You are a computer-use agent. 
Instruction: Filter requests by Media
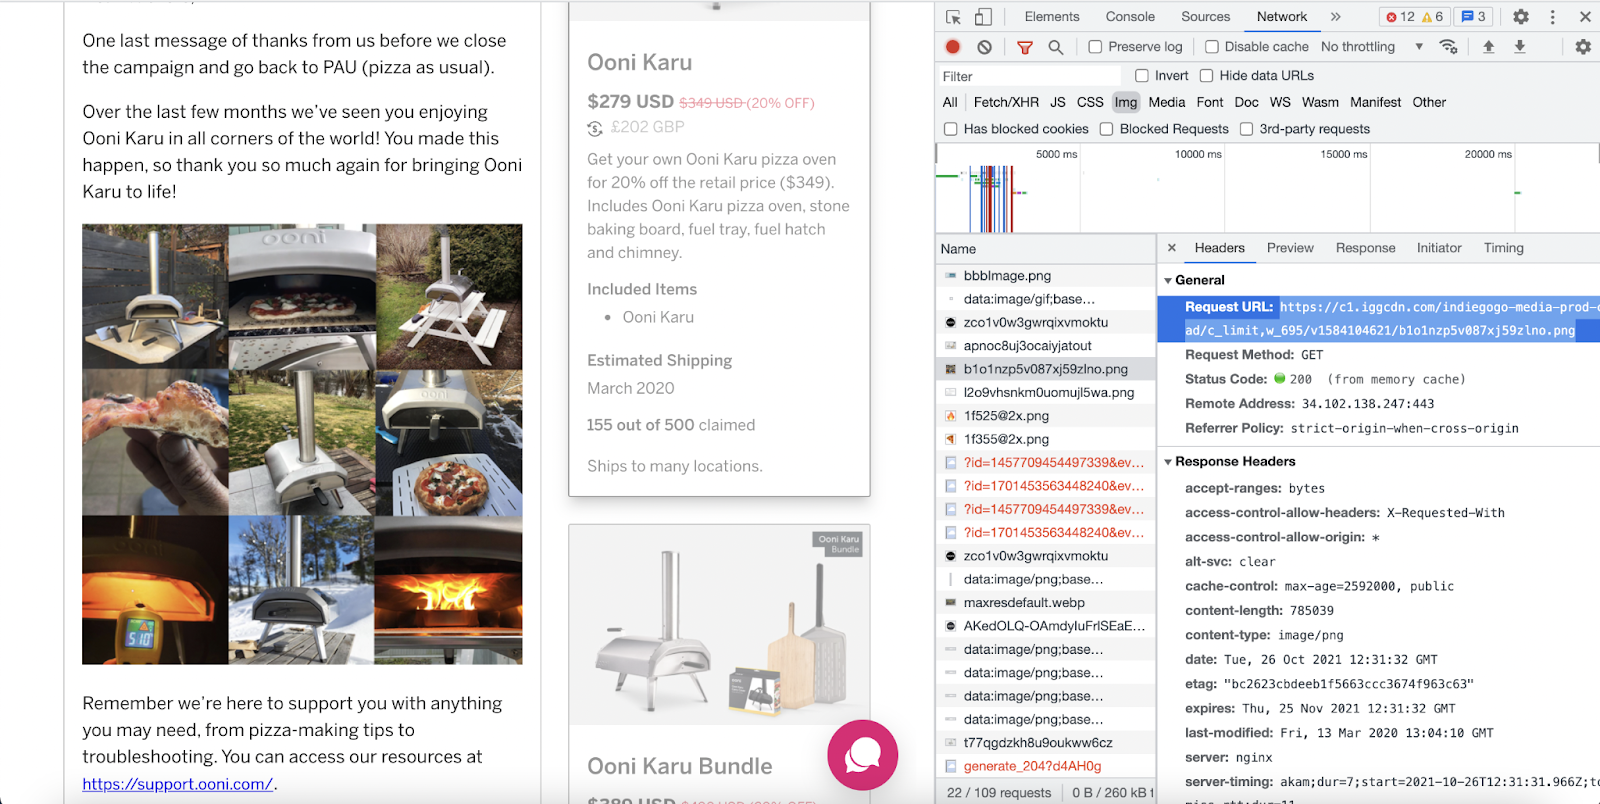[1167, 103]
